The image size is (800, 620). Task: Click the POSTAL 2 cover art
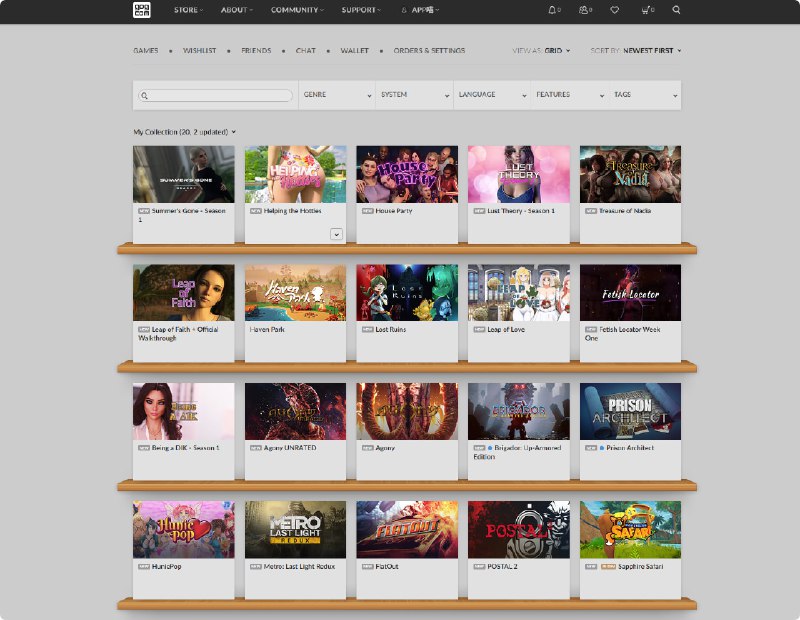[x=518, y=530]
